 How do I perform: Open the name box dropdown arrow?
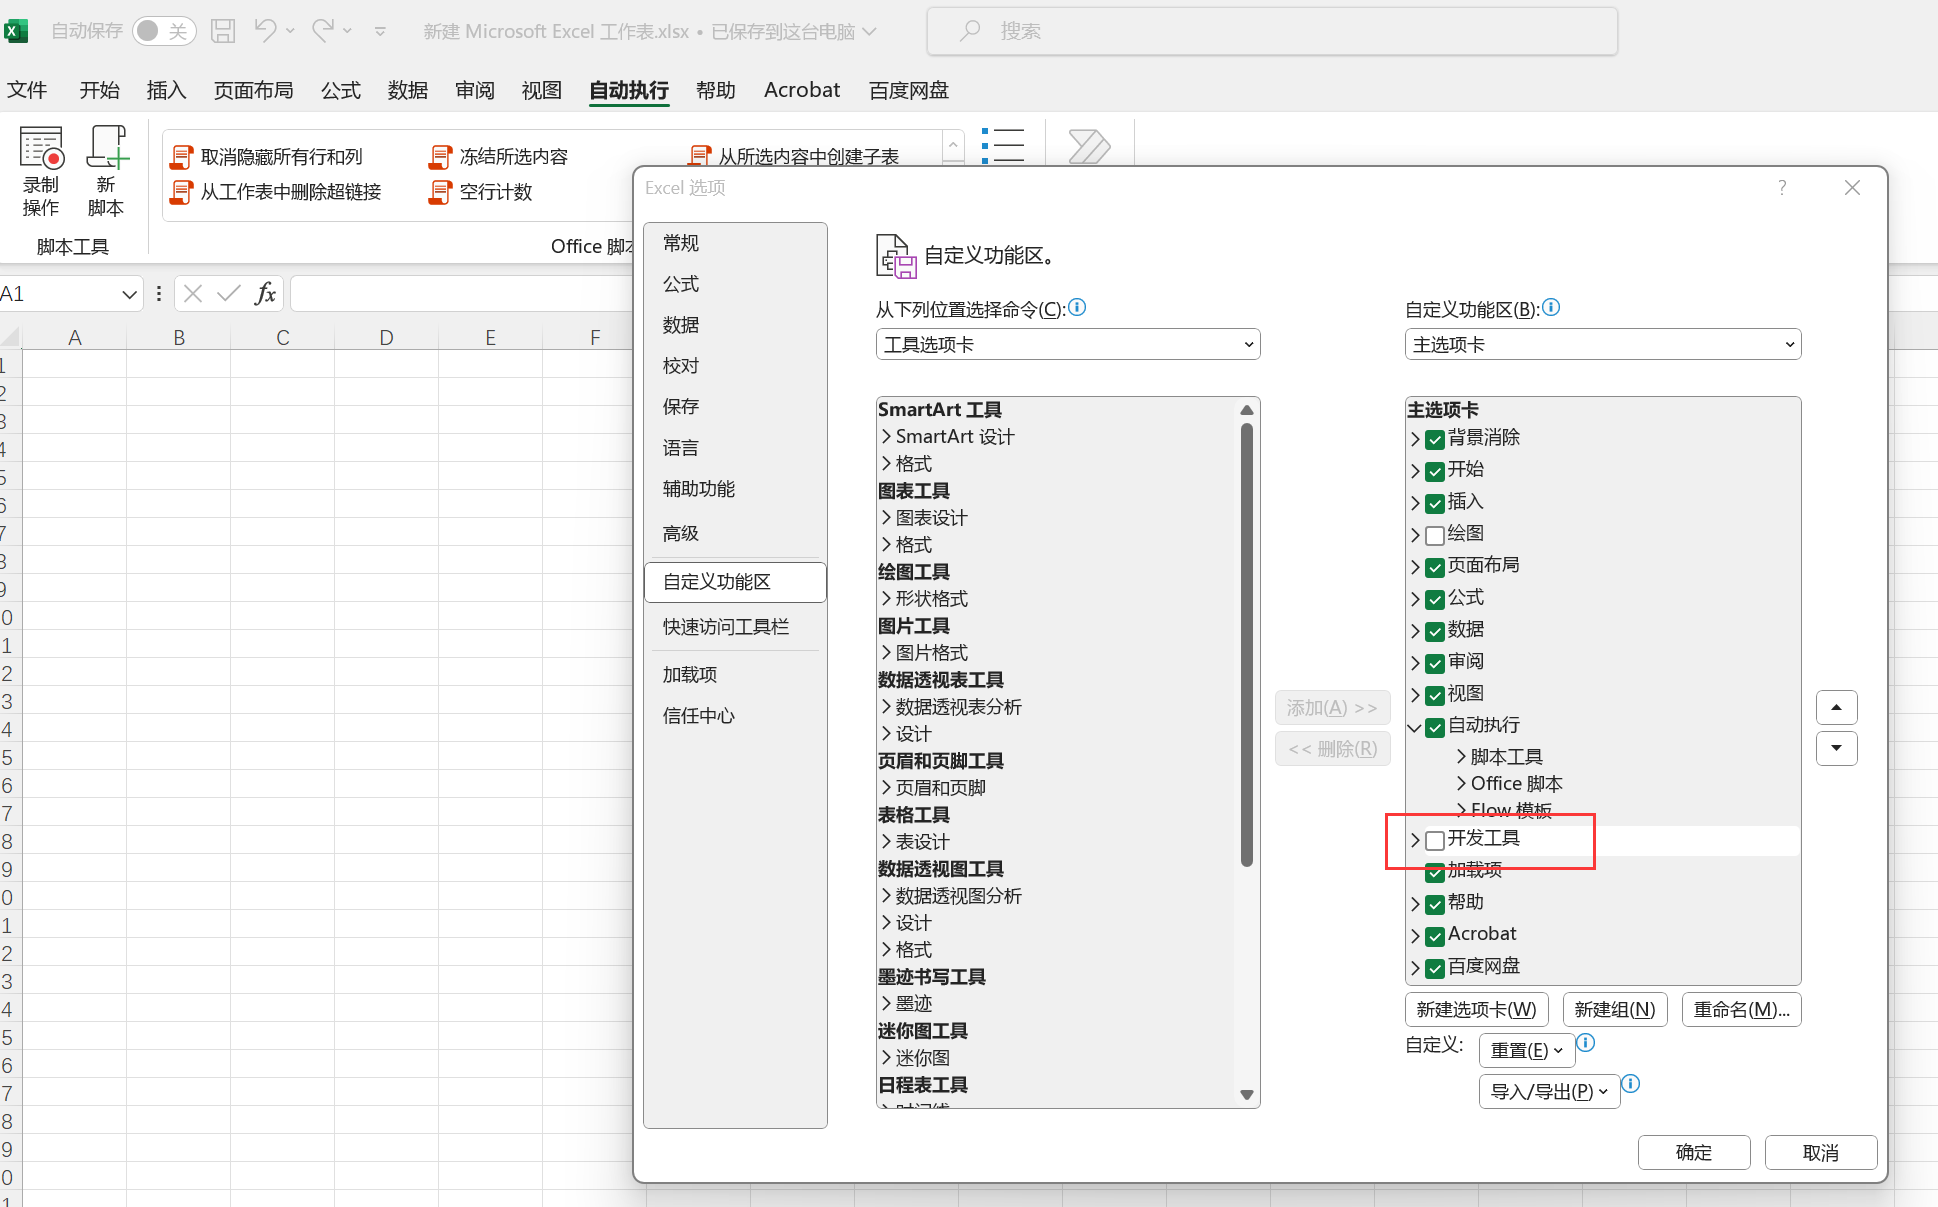tap(129, 294)
